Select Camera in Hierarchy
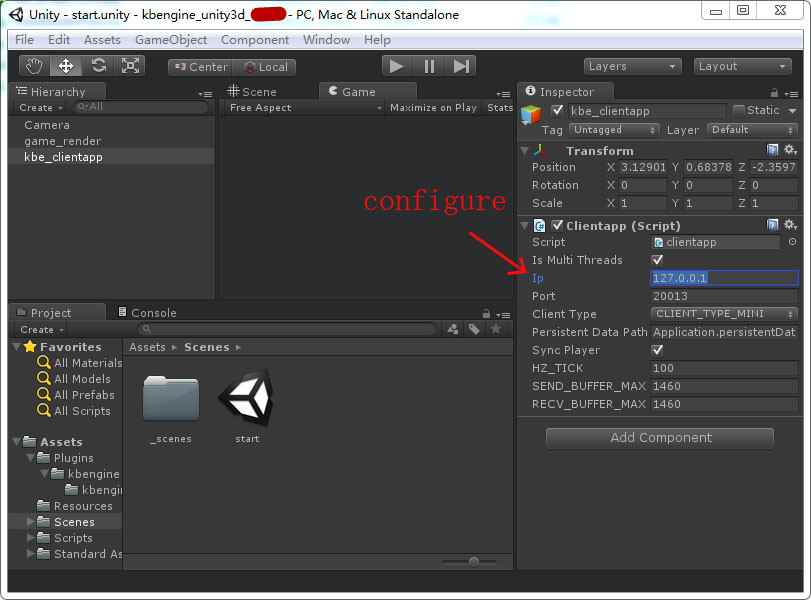The image size is (811, 600). [x=47, y=125]
